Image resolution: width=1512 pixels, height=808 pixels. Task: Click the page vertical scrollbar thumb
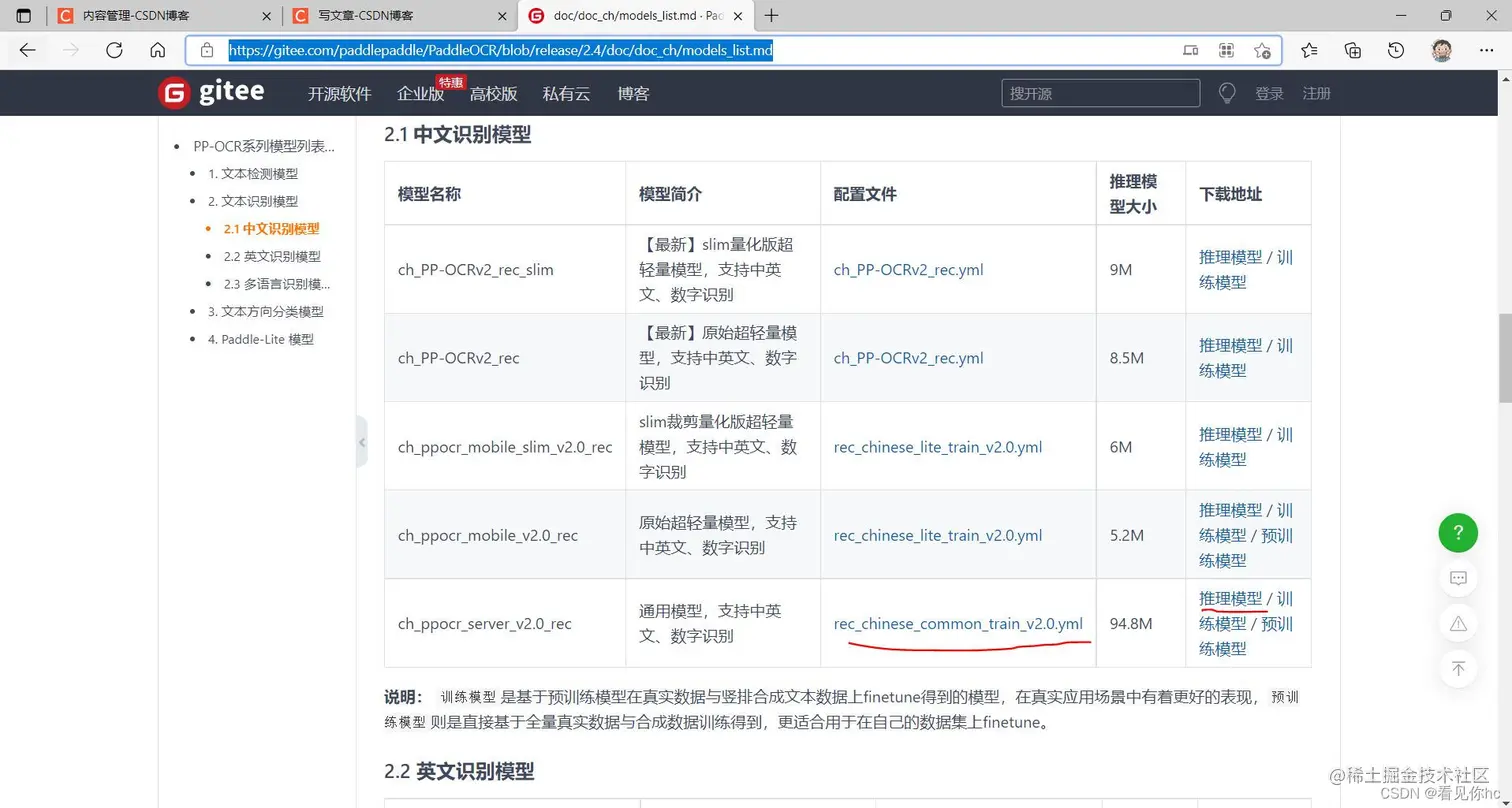coord(1504,358)
